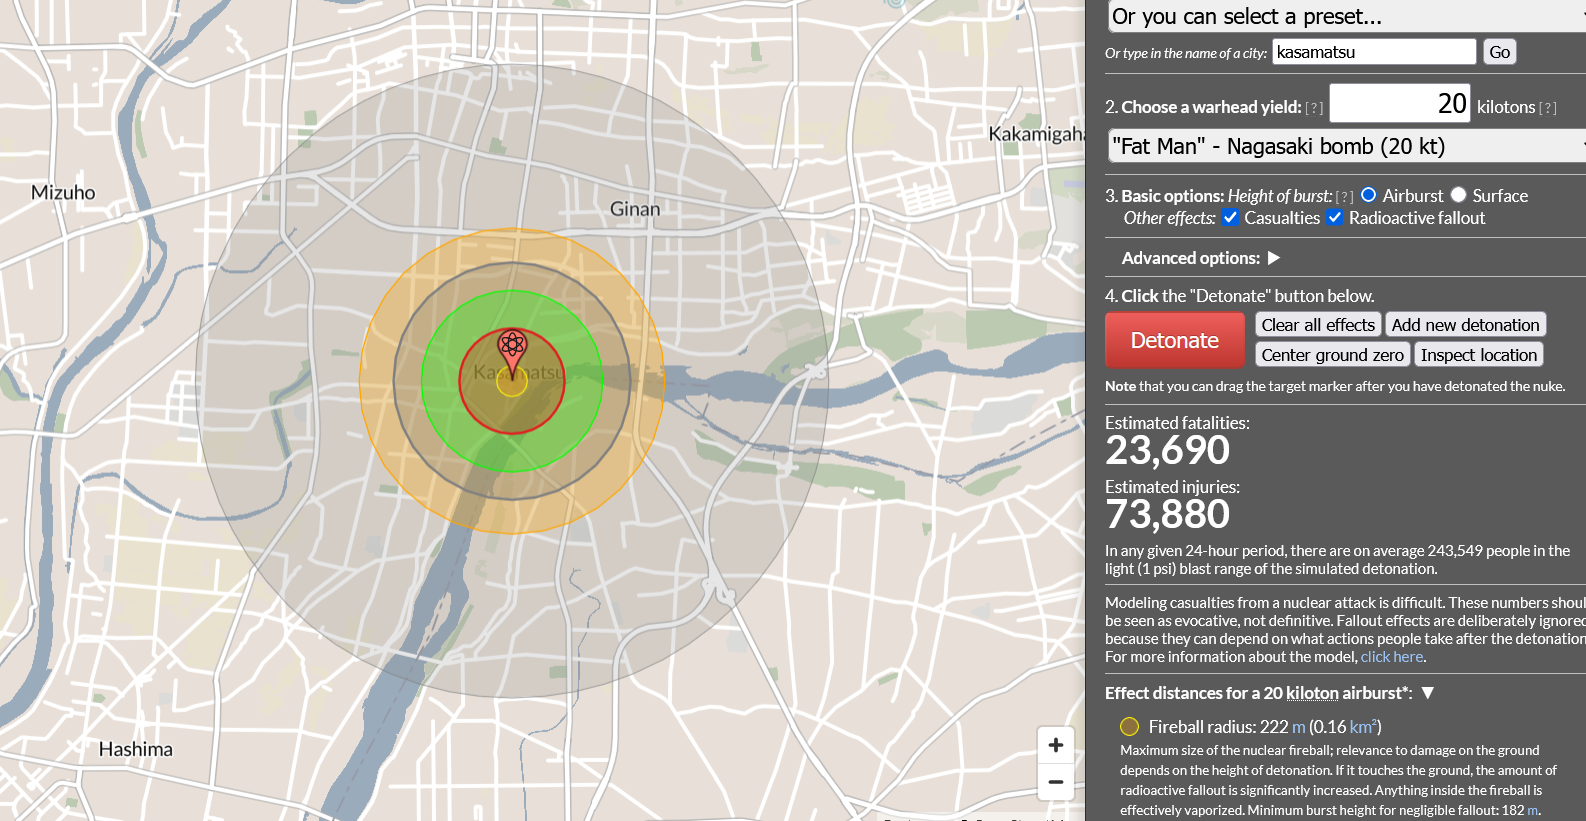
Task: Click the underlined "kiloton" in effect distances heading
Action: 1312,693
